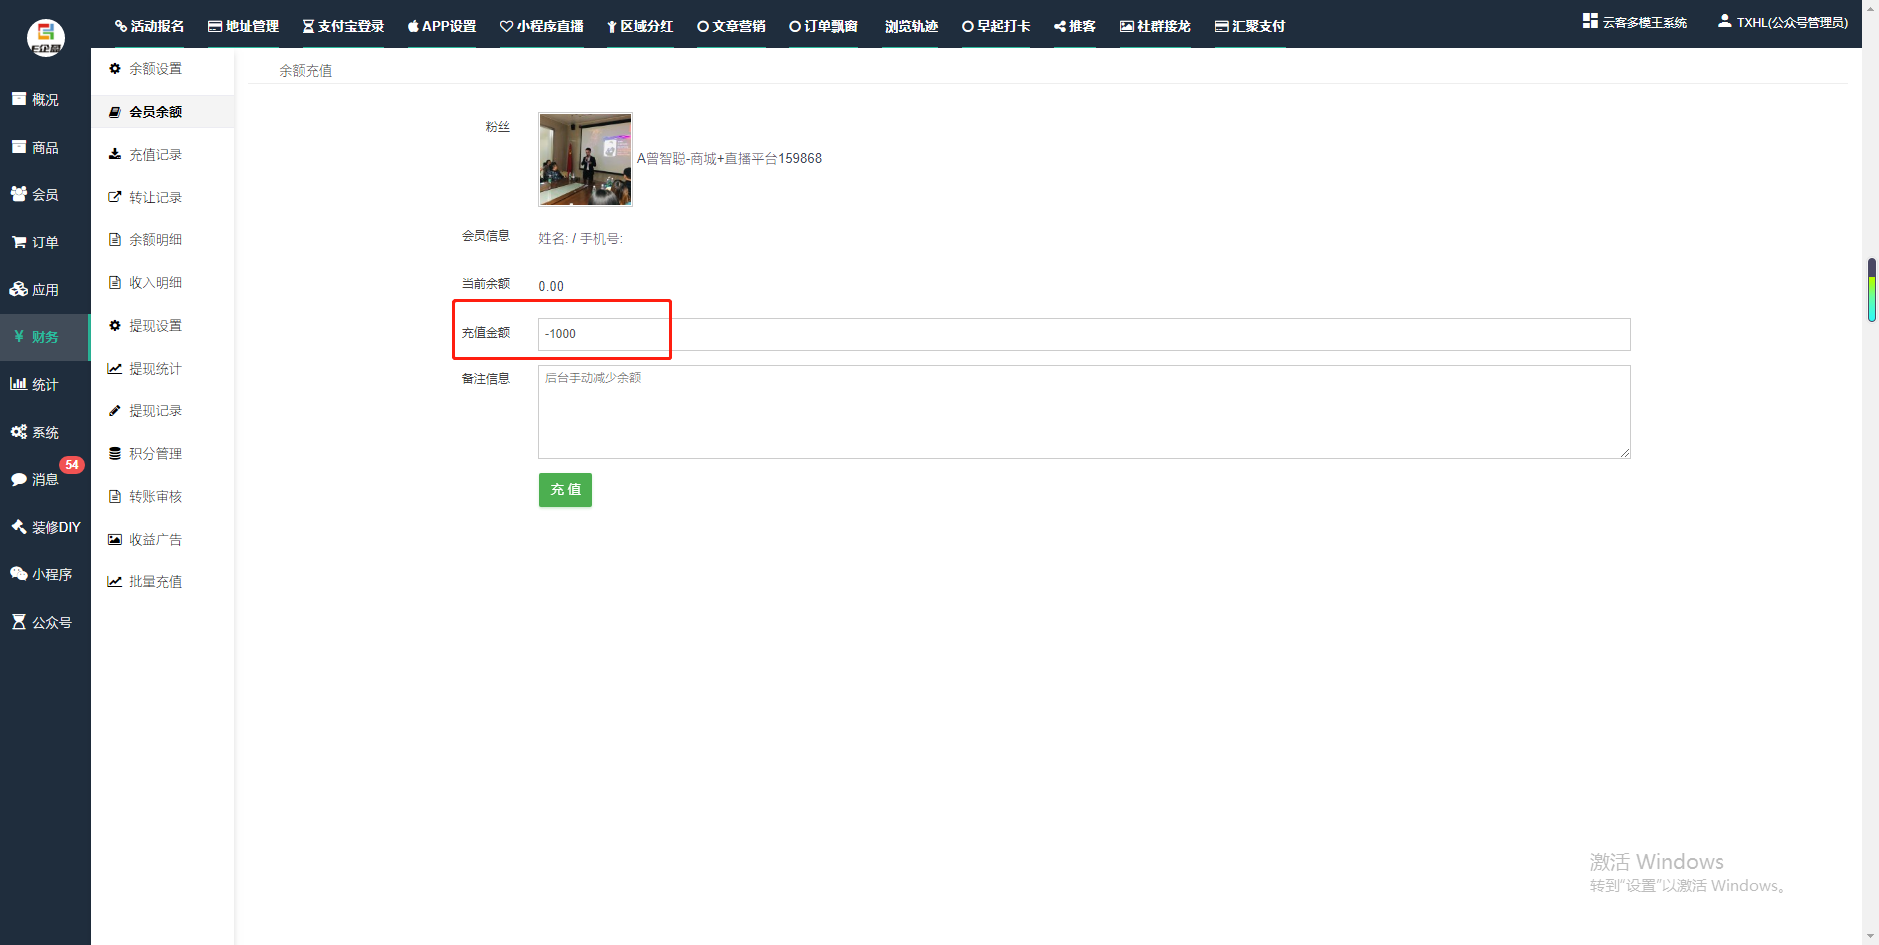Open 区域分红 in top navigation
The image size is (1879, 945).
tap(640, 26)
